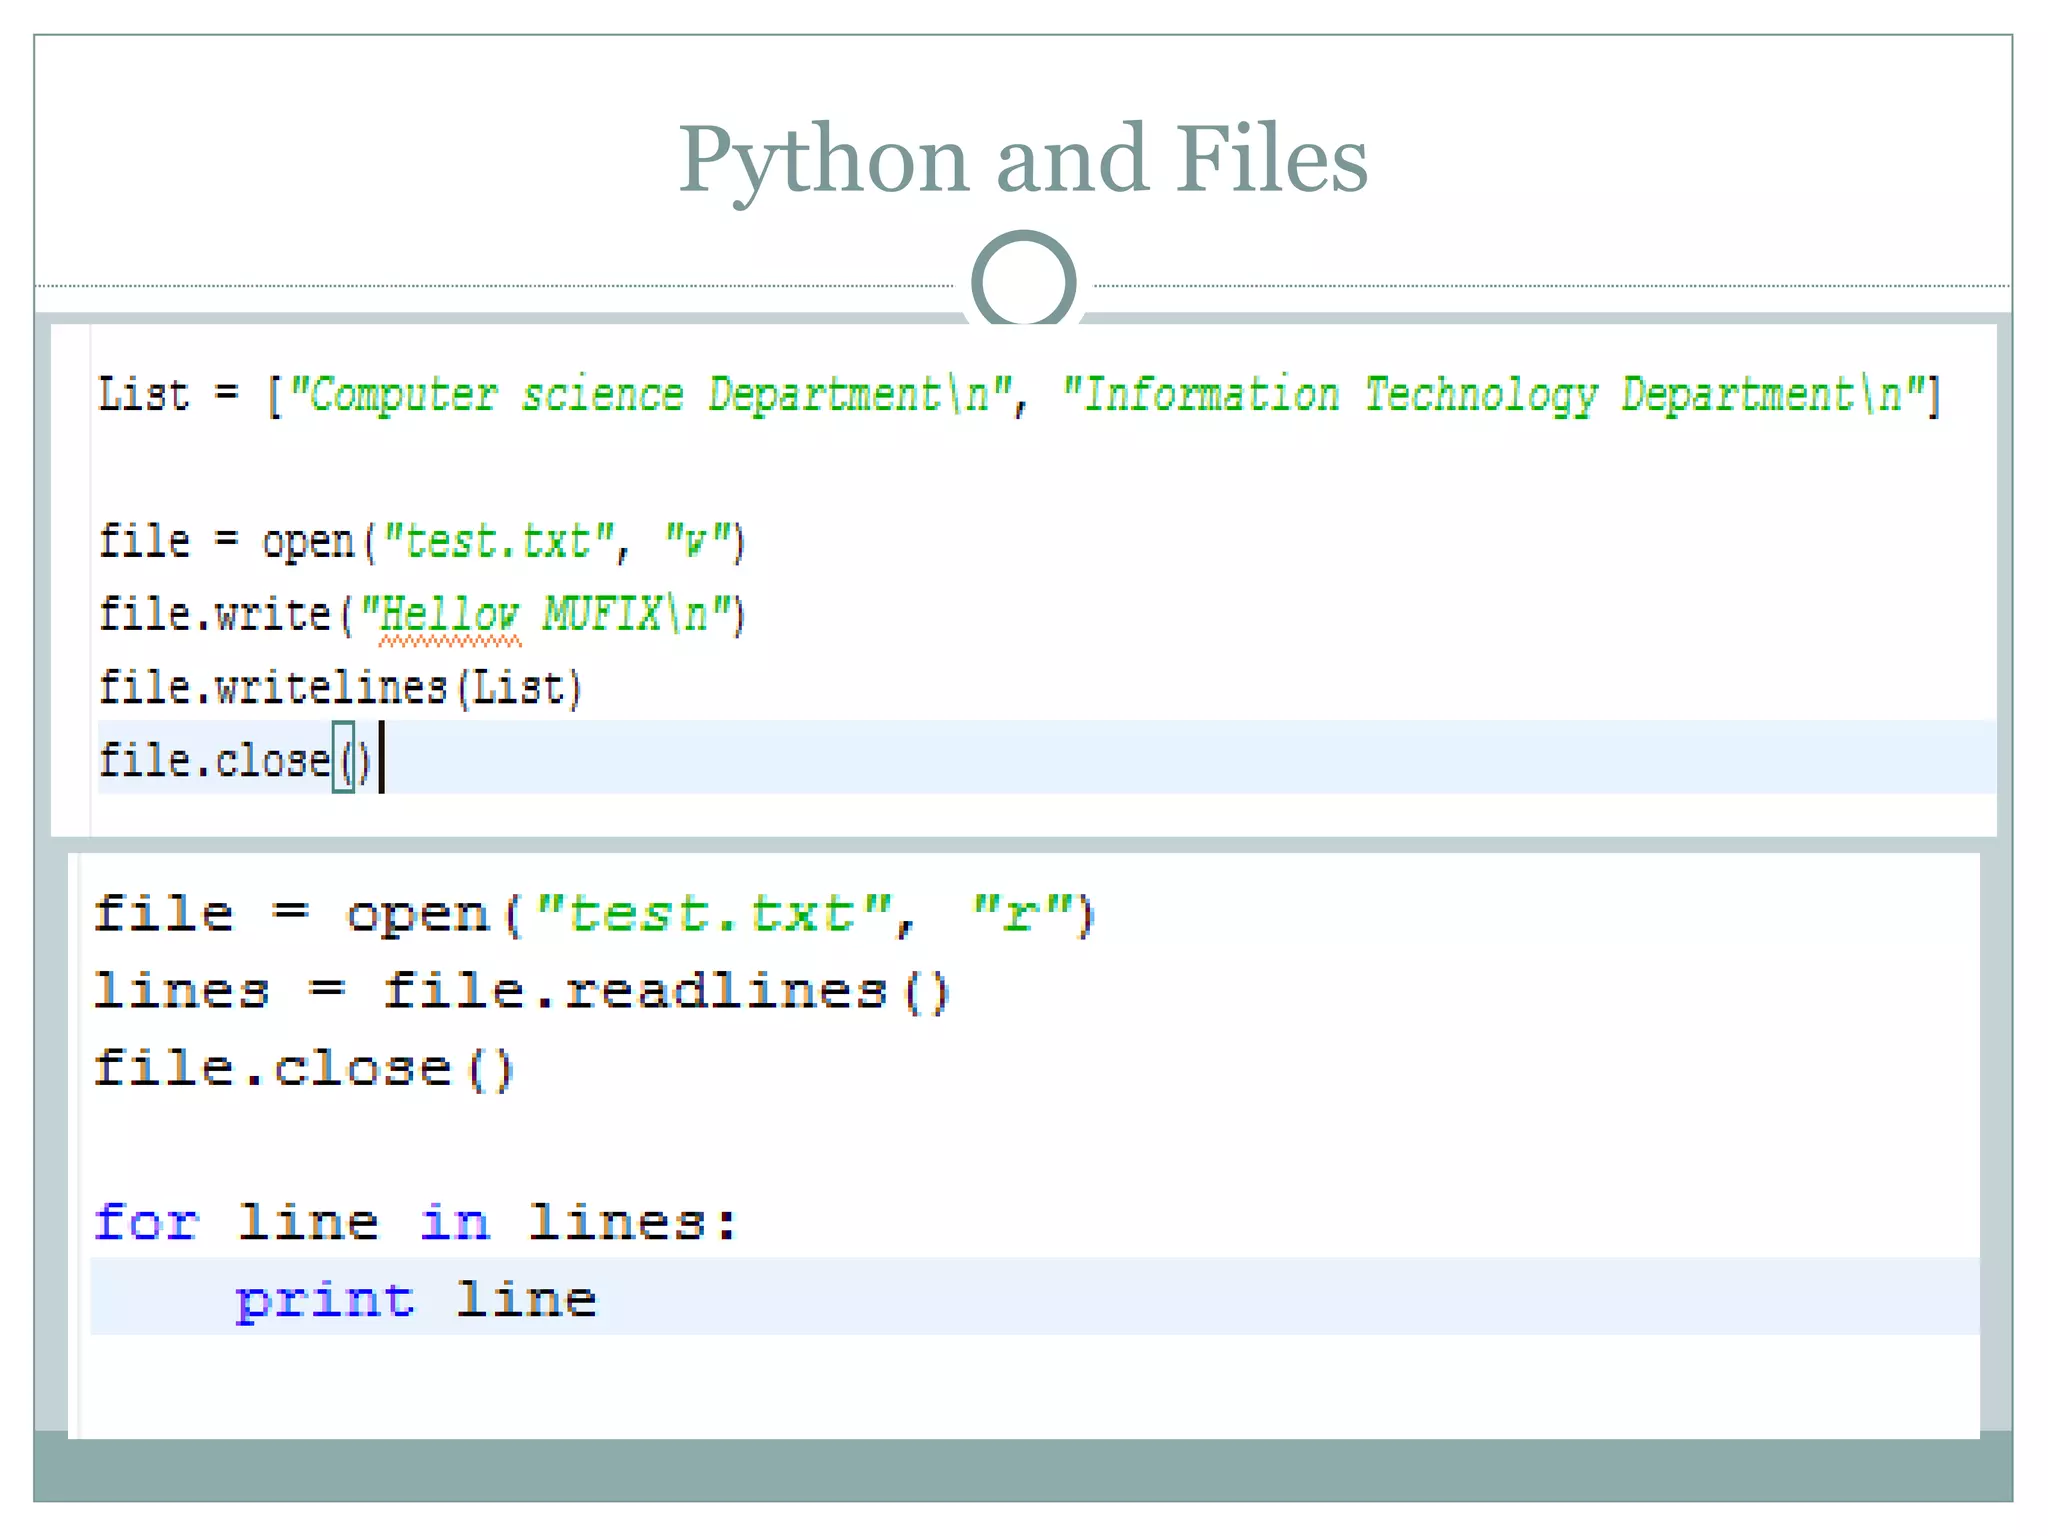Click the lines = file.readlines() line

pyautogui.click(x=521, y=991)
